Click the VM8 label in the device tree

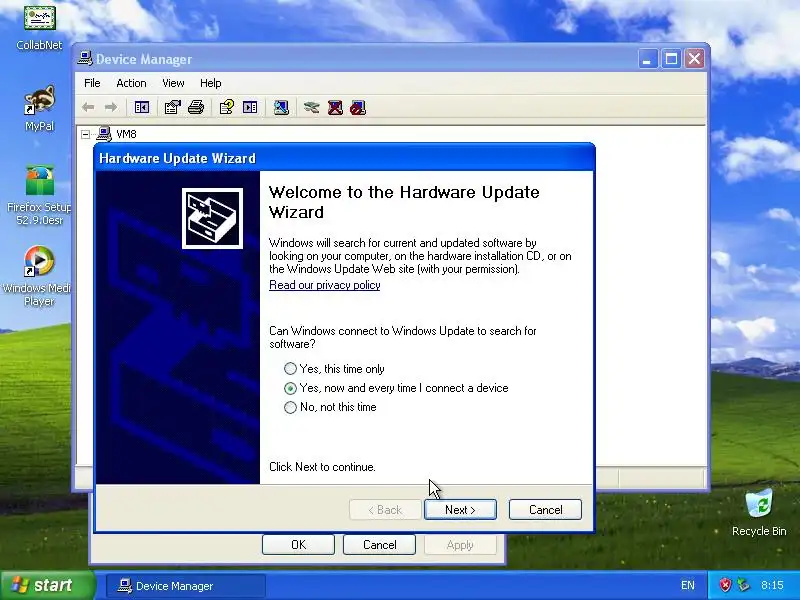pos(126,134)
